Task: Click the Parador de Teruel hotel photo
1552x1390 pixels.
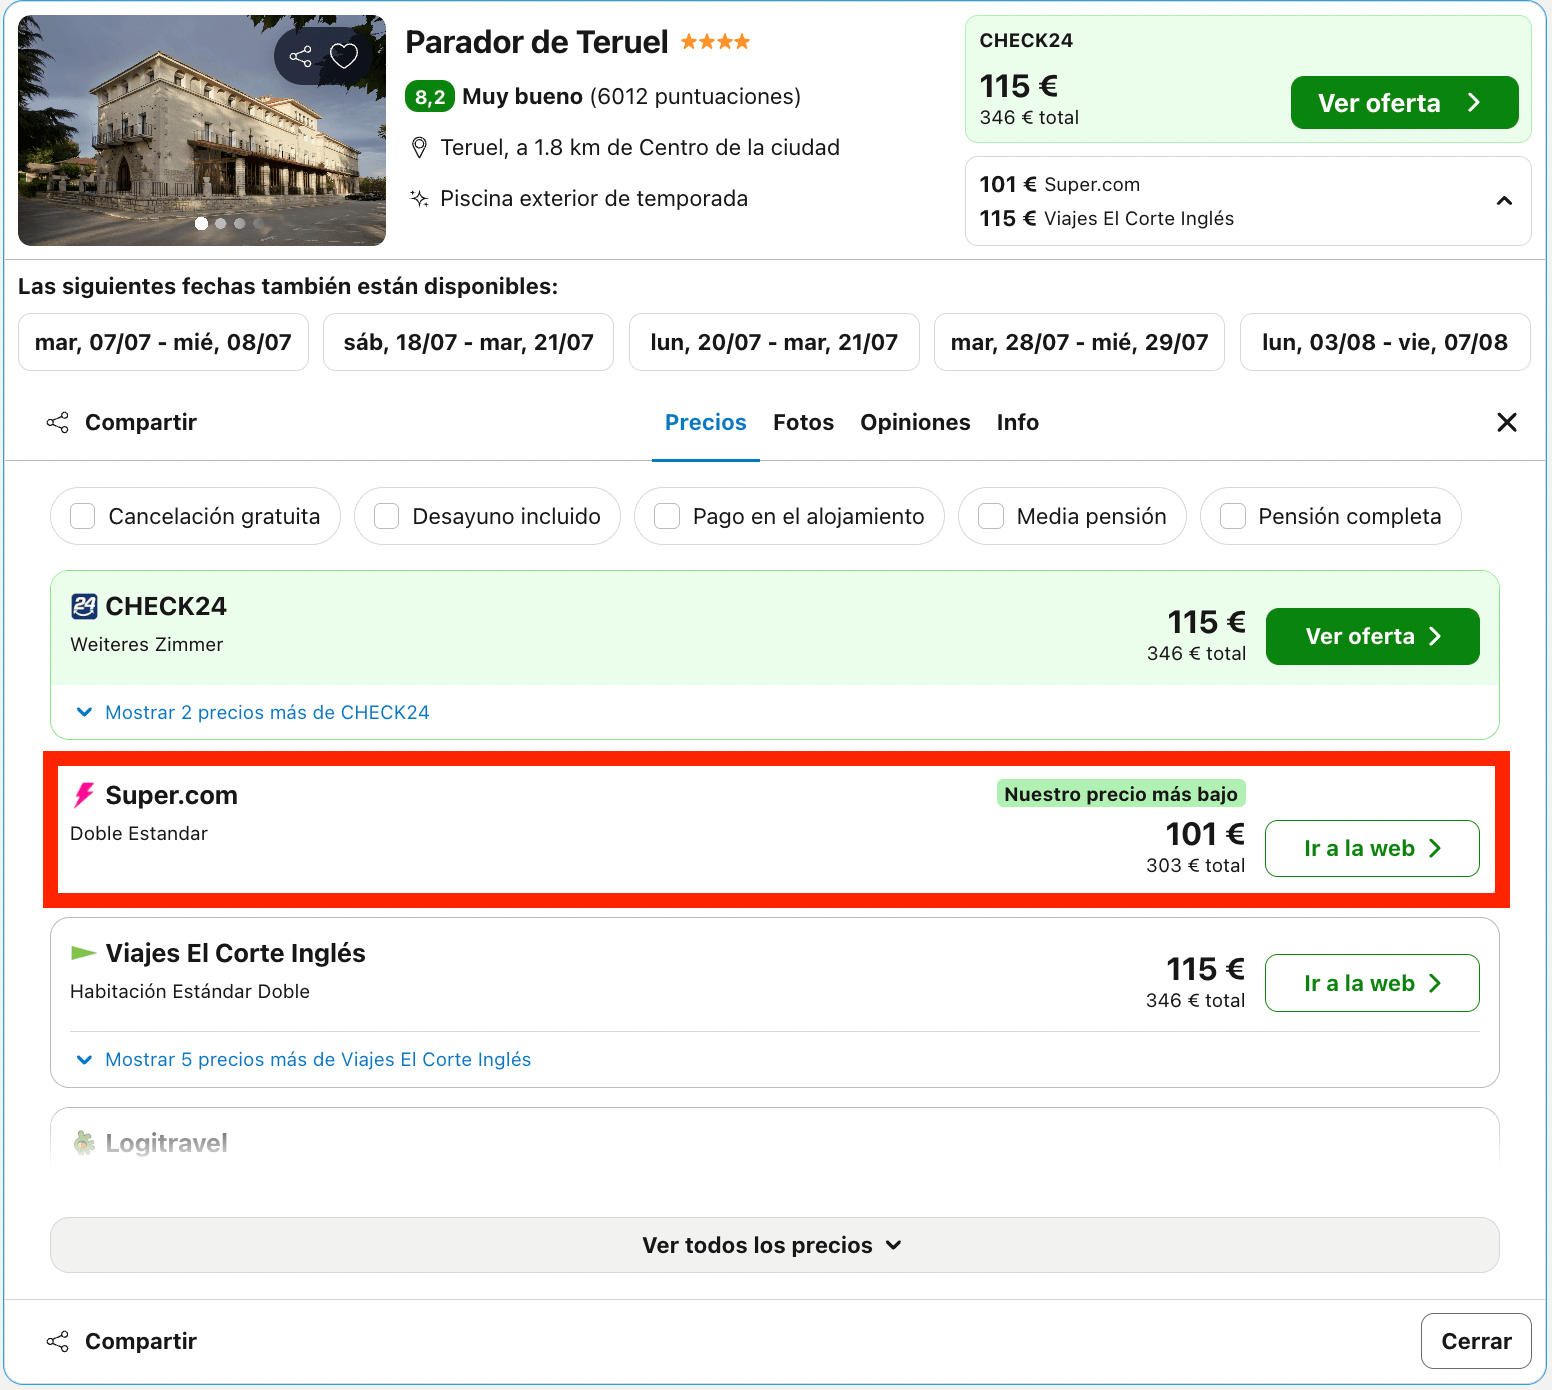Action: point(202,130)
